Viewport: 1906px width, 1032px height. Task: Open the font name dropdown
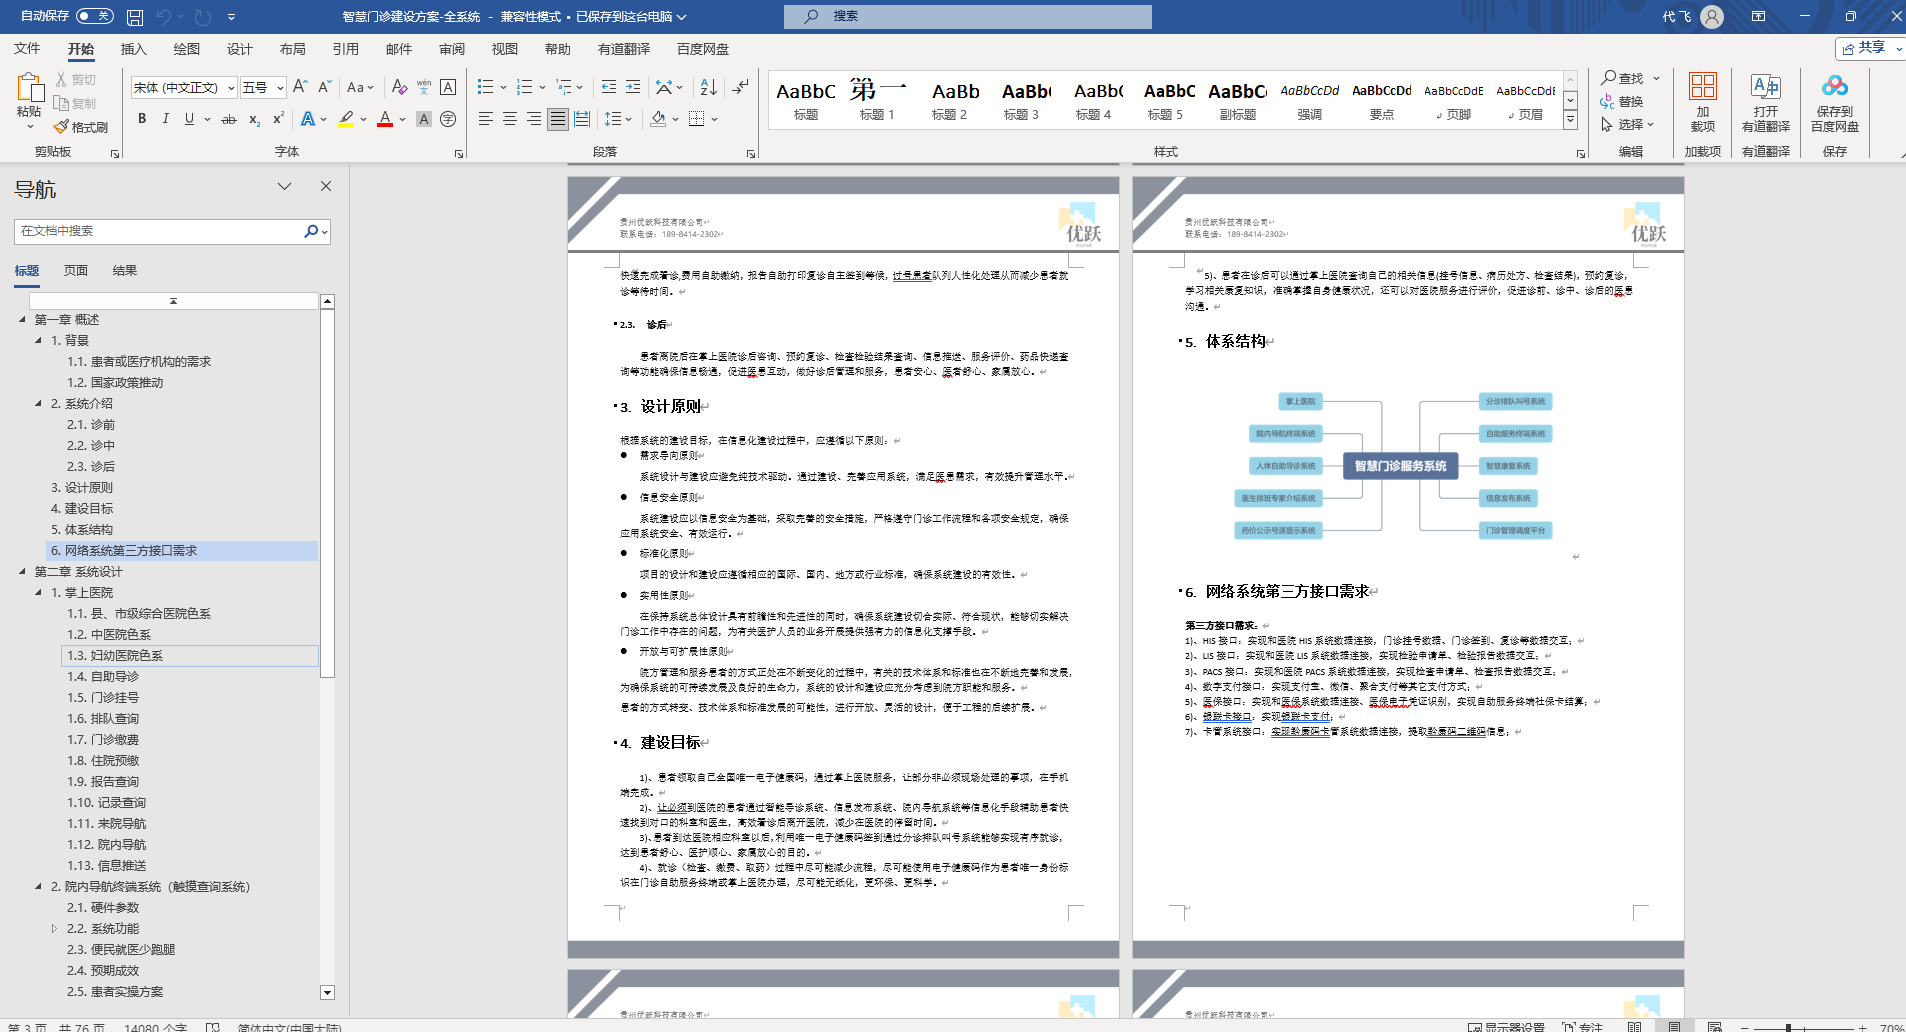pyautogui.click(x=231, y=88)
